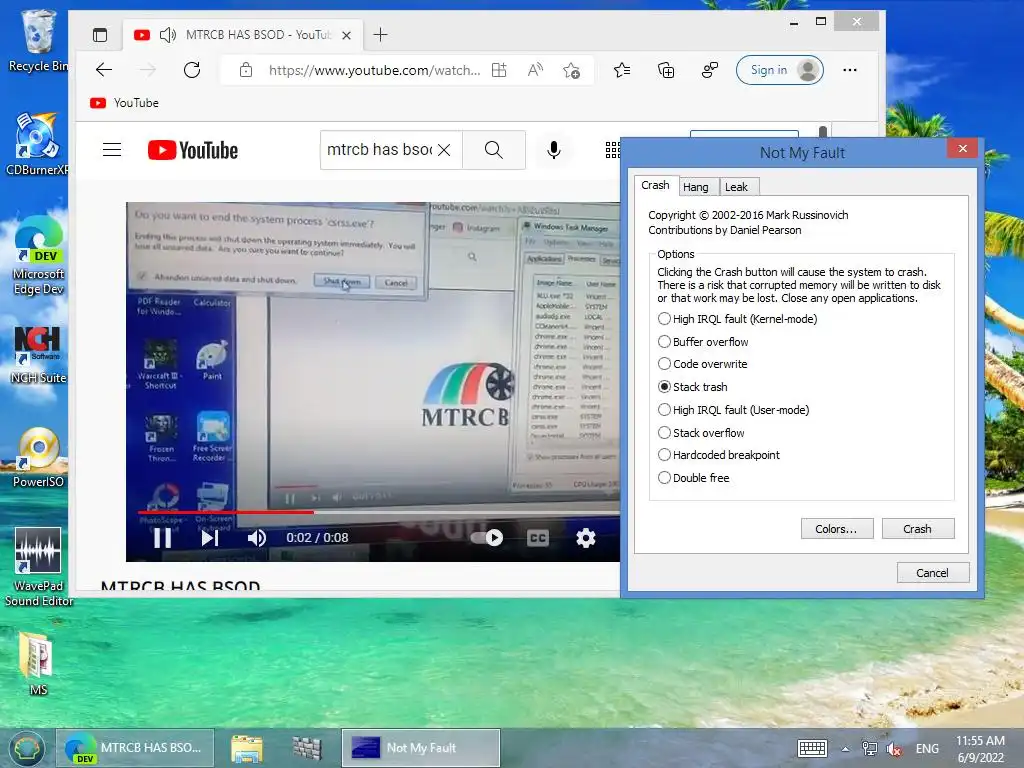This screenshot has width=1024, height=768.
Task: Refresh the YouTube page
Action: tap(192, 70)
